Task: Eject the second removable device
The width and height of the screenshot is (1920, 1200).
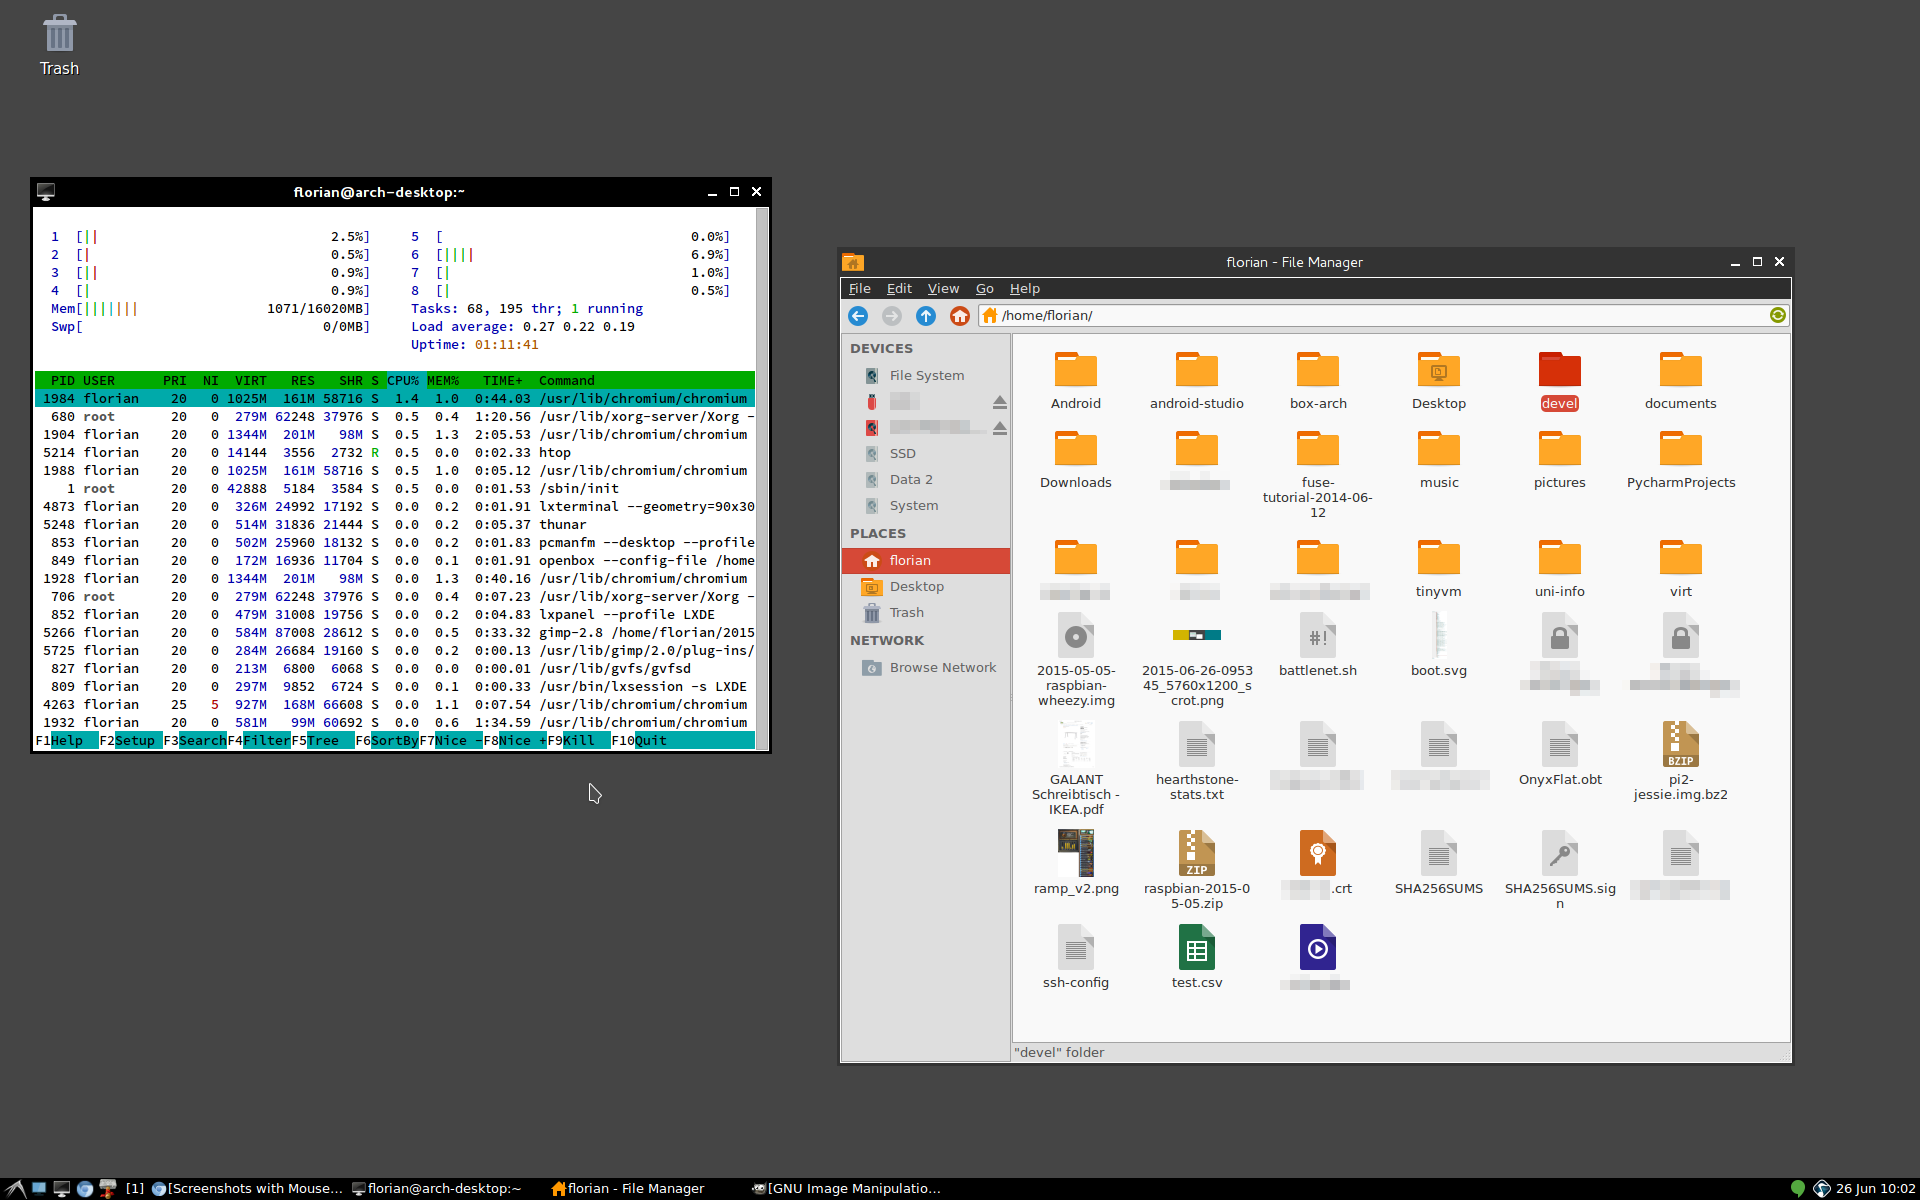Action: coord(999,428)
